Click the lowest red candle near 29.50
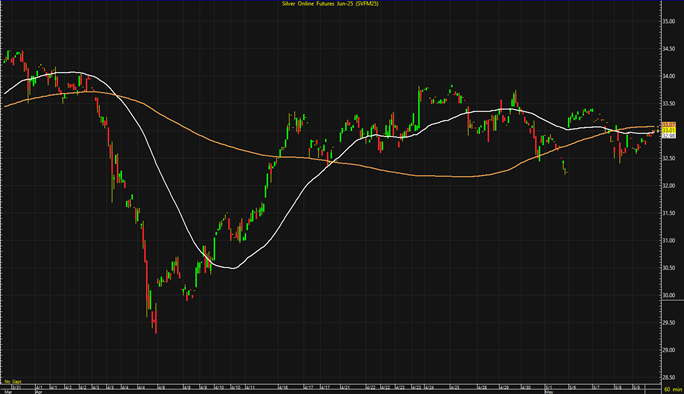 tap(156, 319)
